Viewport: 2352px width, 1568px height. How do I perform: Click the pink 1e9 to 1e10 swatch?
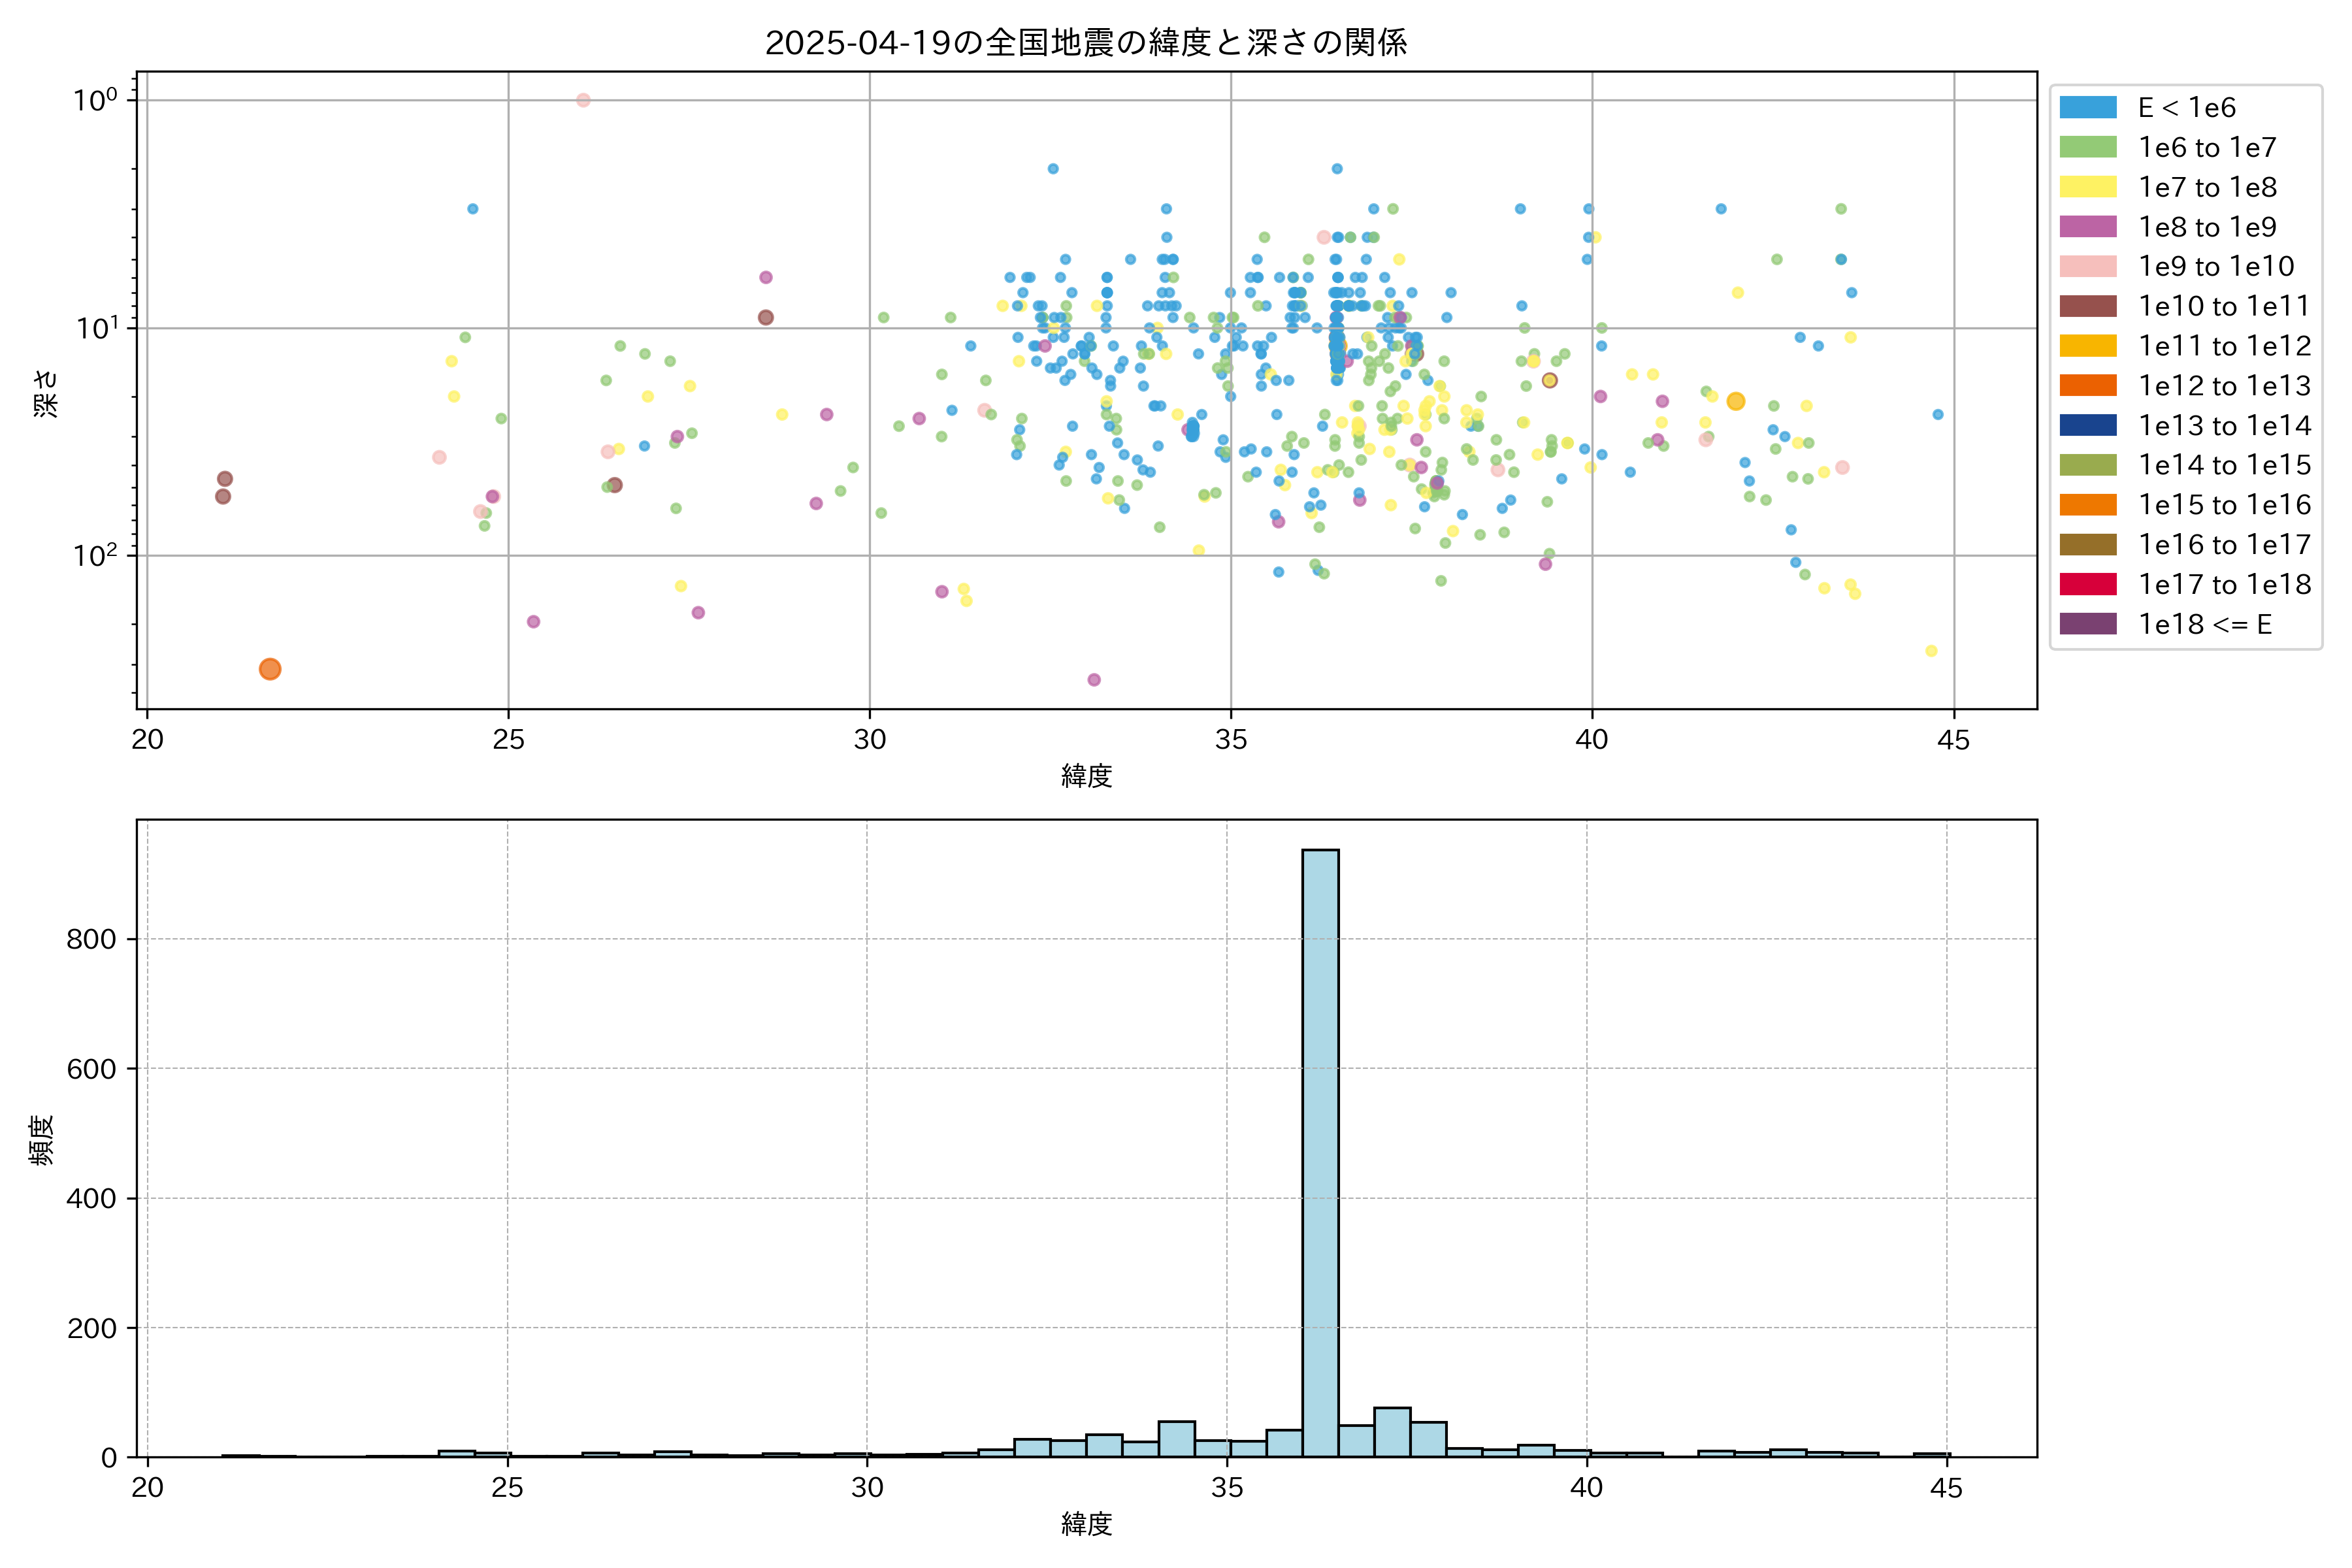coord(2087,266)
